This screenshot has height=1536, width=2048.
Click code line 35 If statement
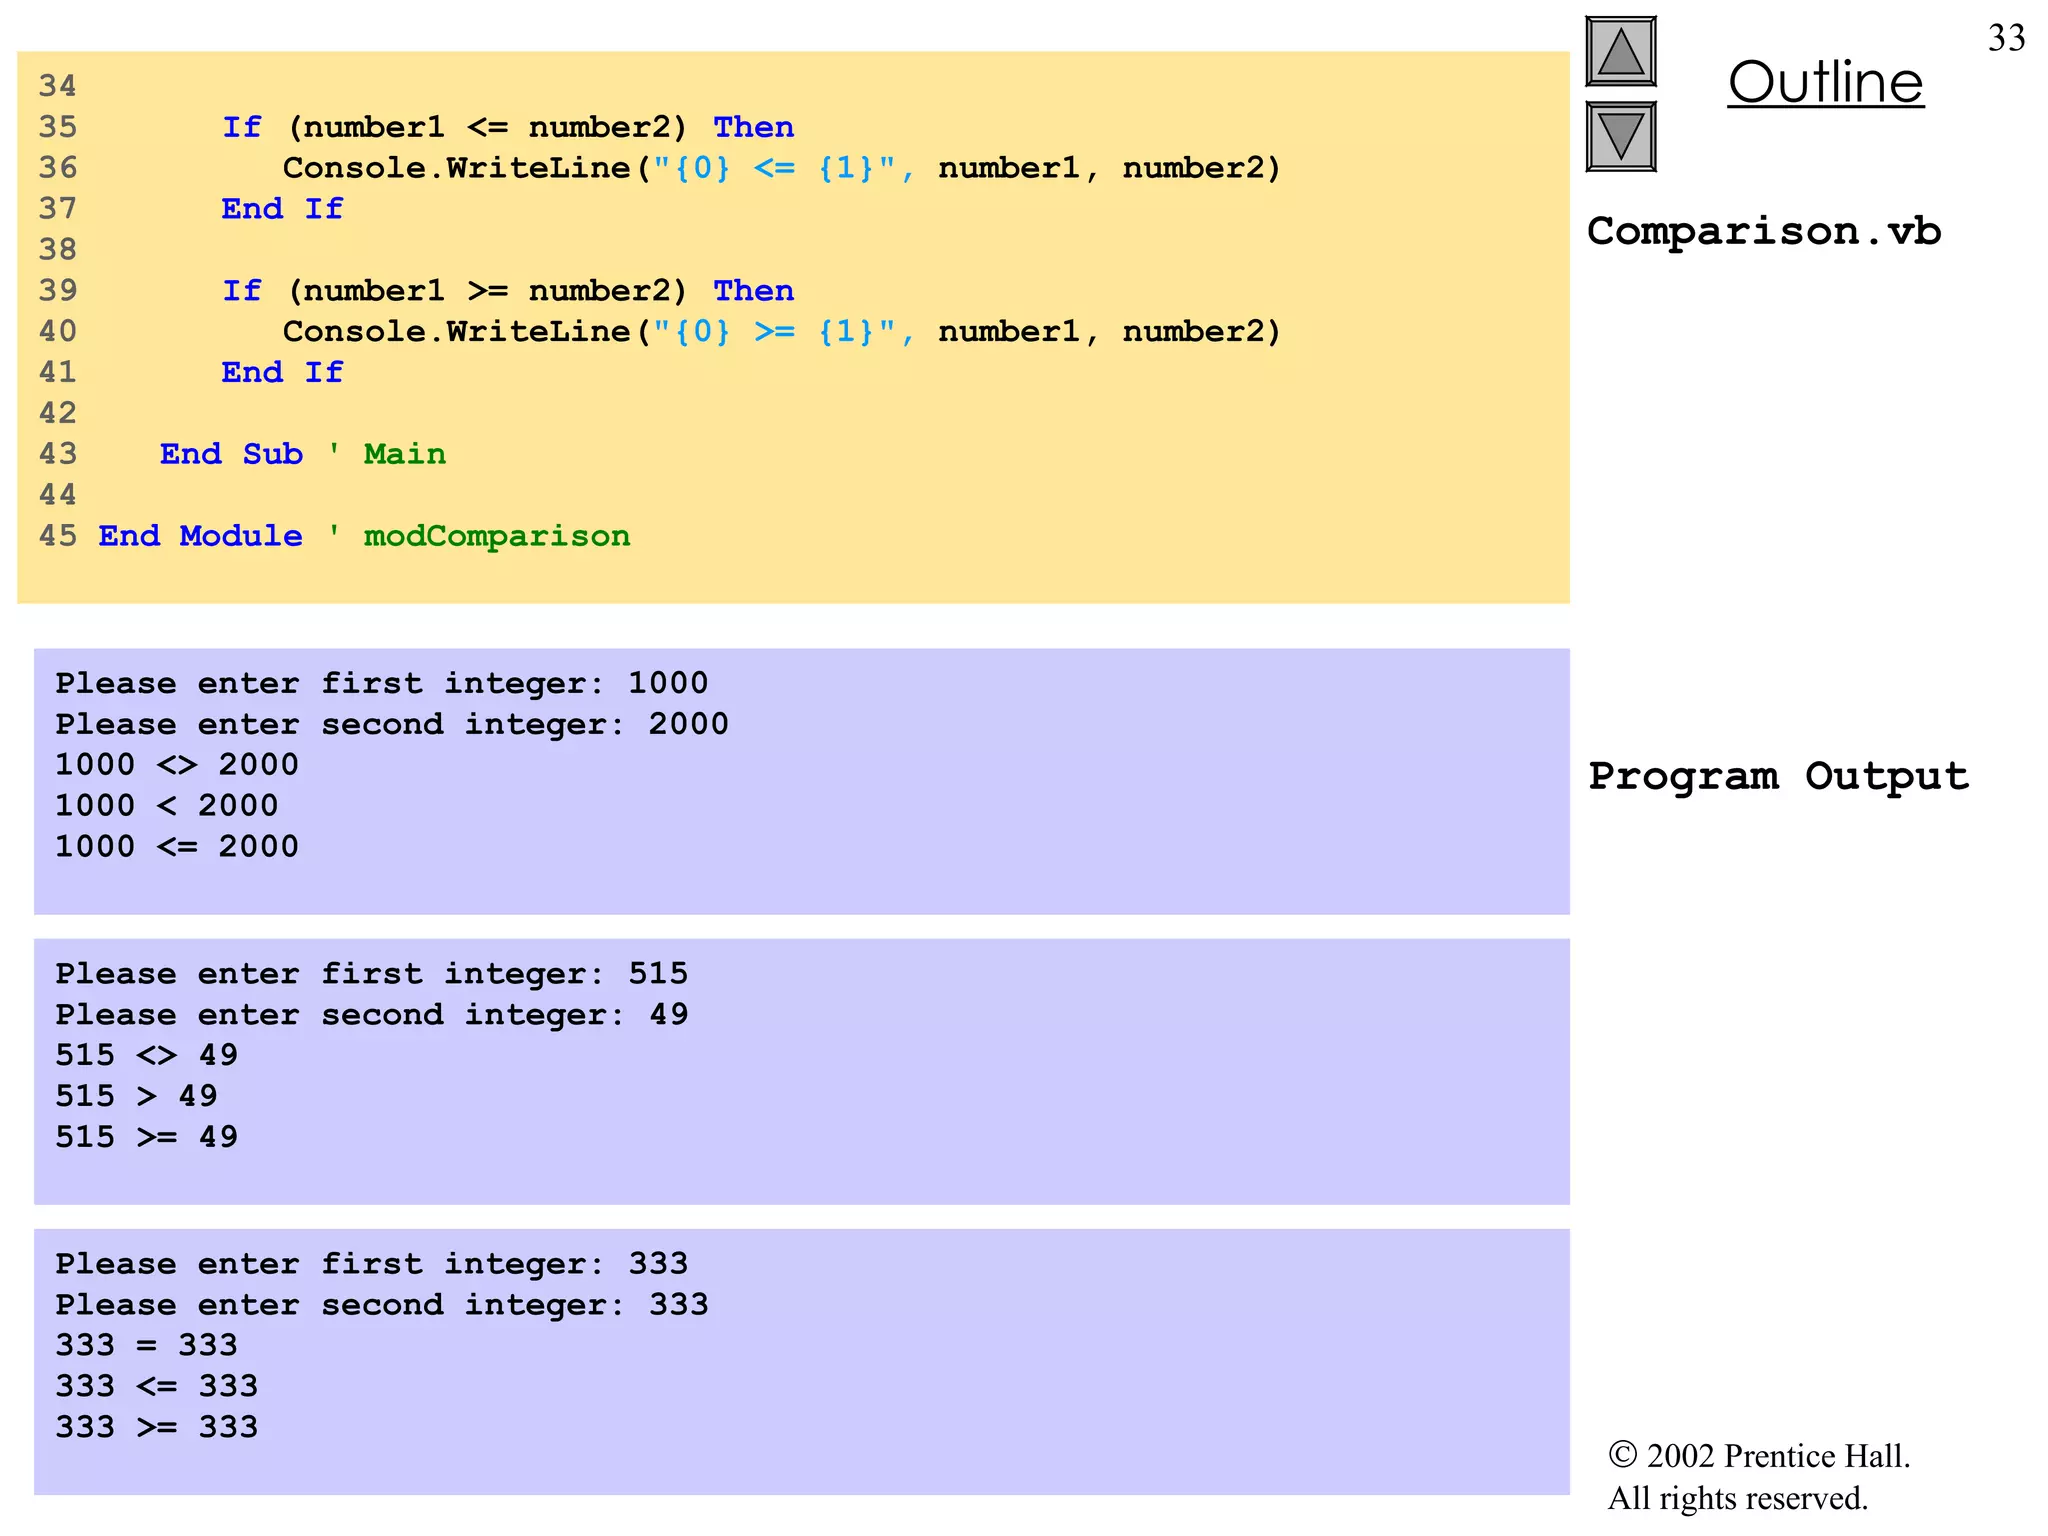507,128
